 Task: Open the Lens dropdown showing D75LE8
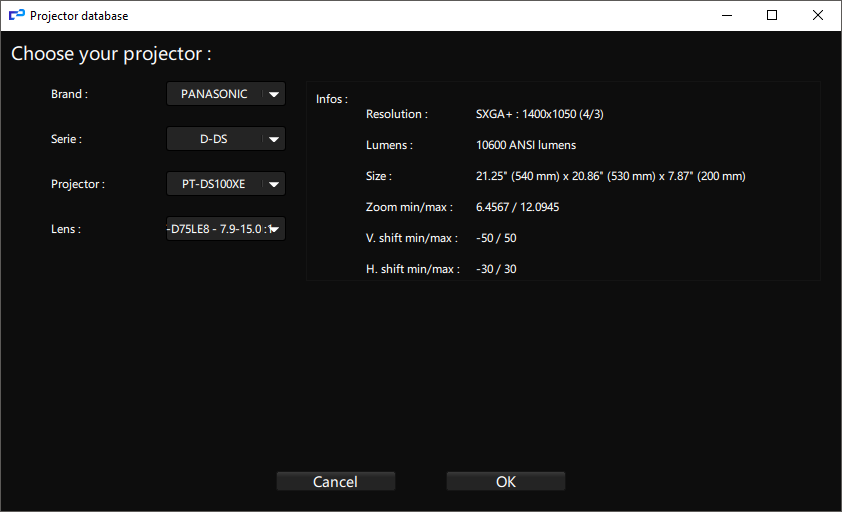[x=226, y=229]
